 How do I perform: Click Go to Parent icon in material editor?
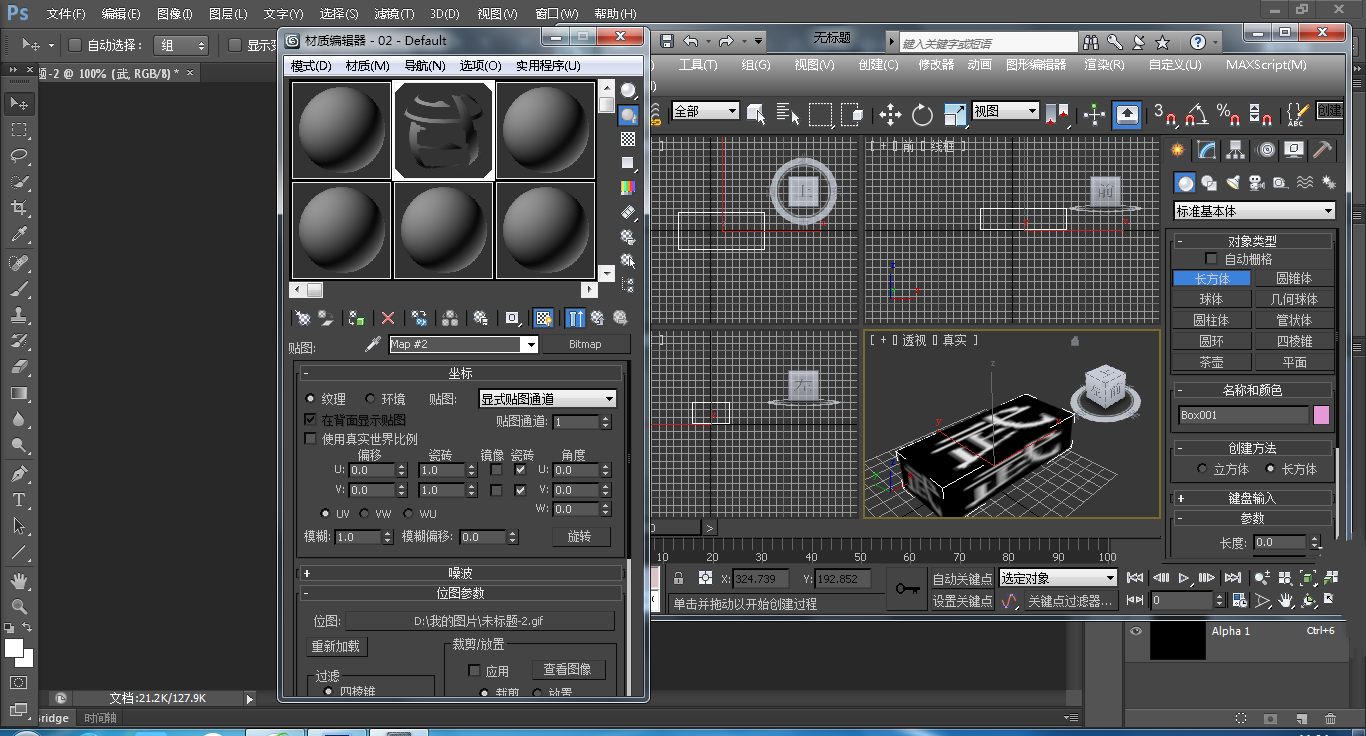point(597,318)
